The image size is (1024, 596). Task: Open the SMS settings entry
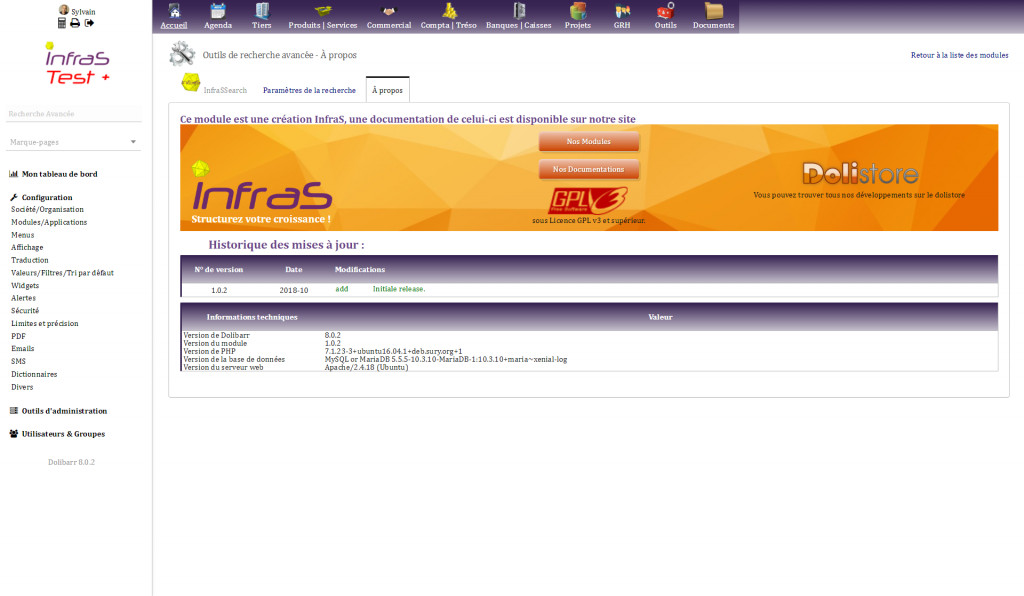point(18,361)
